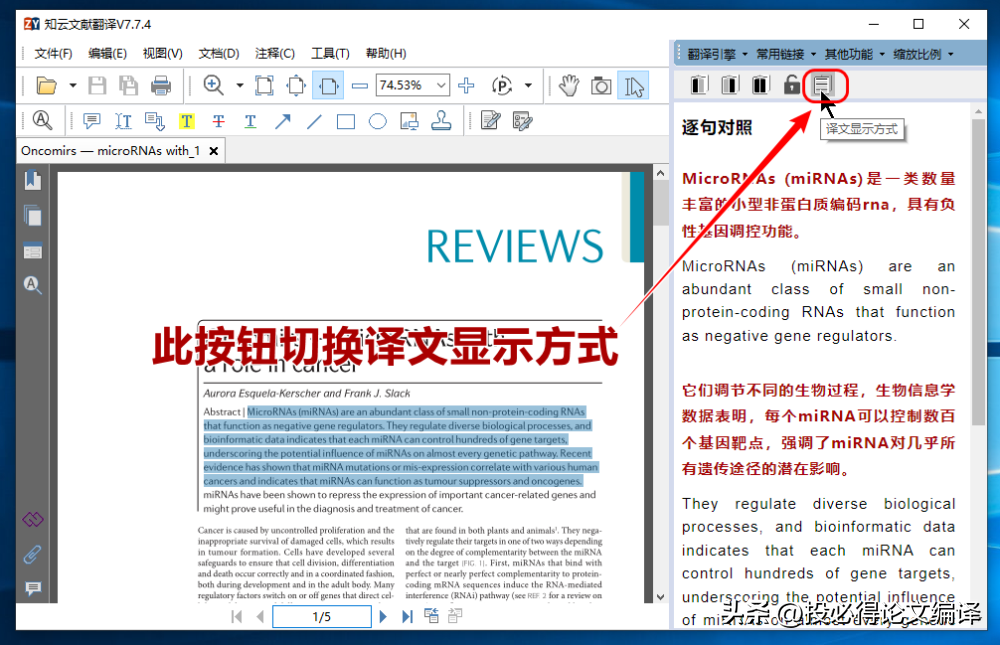The height and width of the screenshot is (645, 1000).
Task: Click the grayed save diskette icon
Action: point(97,85)
